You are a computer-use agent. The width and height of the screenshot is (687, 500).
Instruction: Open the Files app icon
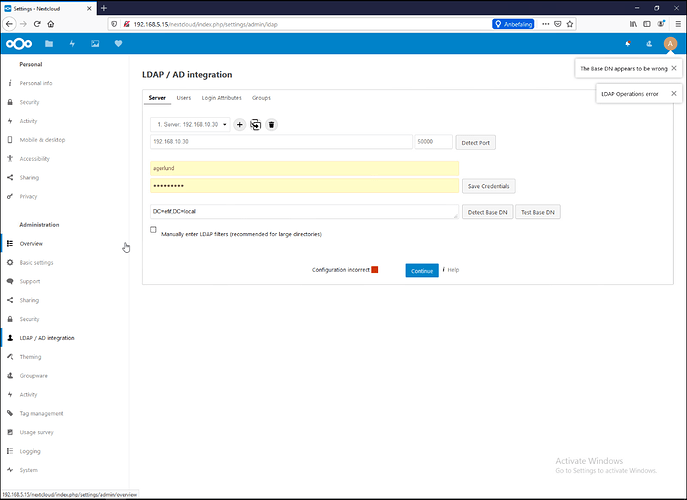click(49, 43)
